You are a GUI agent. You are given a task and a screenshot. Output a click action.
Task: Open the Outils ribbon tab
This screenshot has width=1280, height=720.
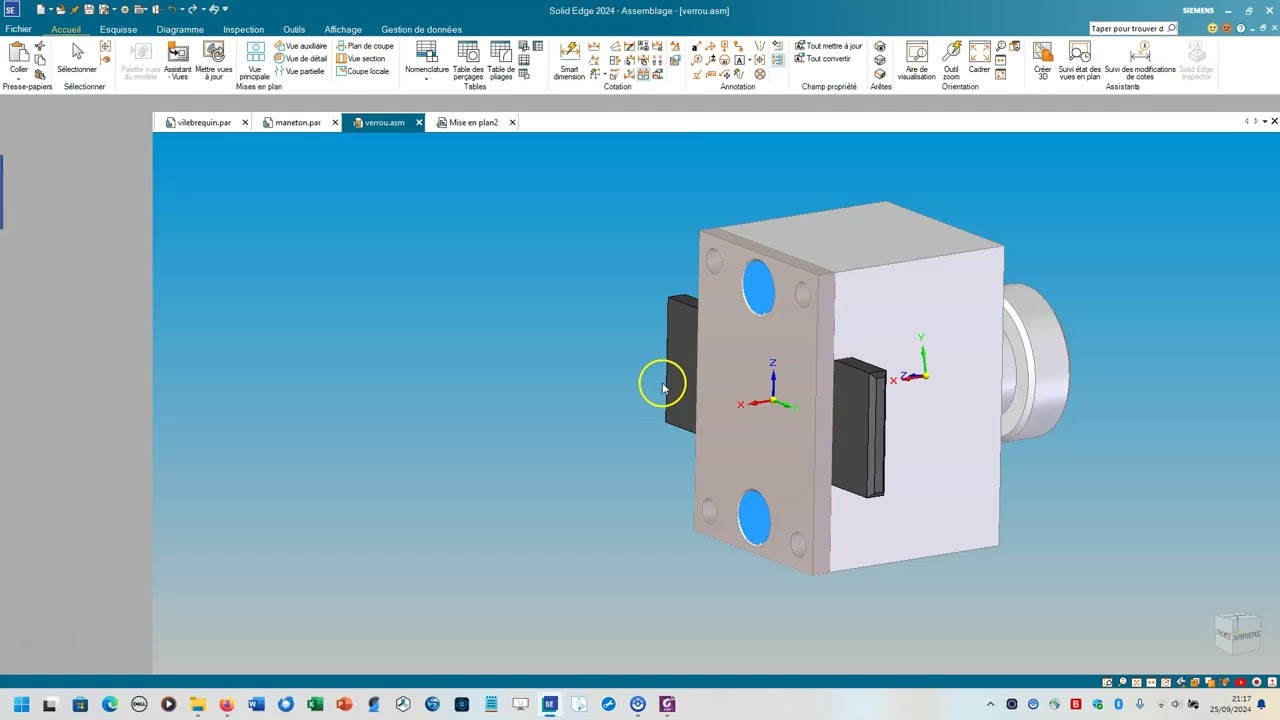coord(294,29)
